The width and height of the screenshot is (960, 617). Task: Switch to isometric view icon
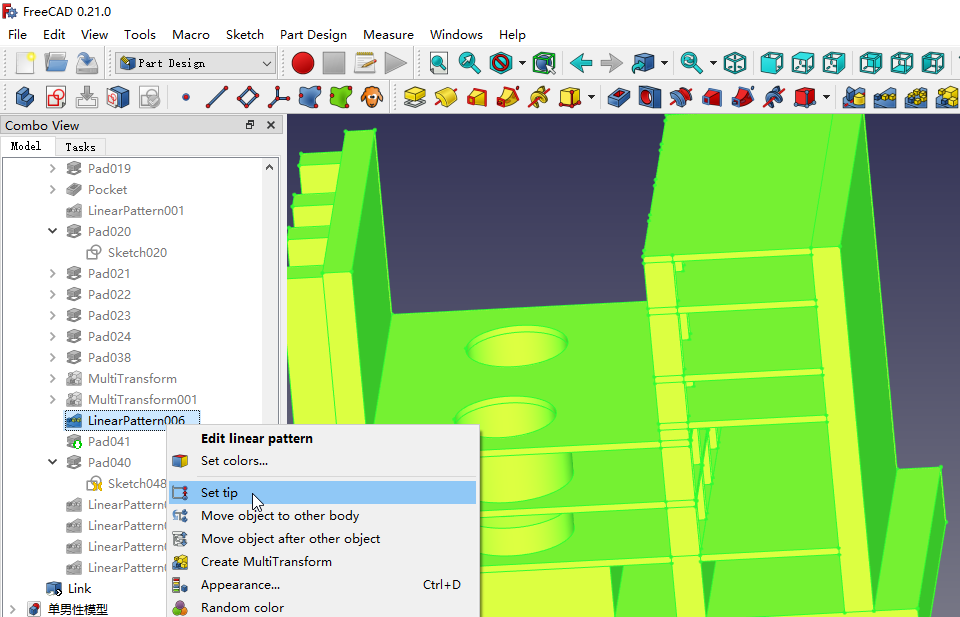pyautogui.click(x=735, y=63)
